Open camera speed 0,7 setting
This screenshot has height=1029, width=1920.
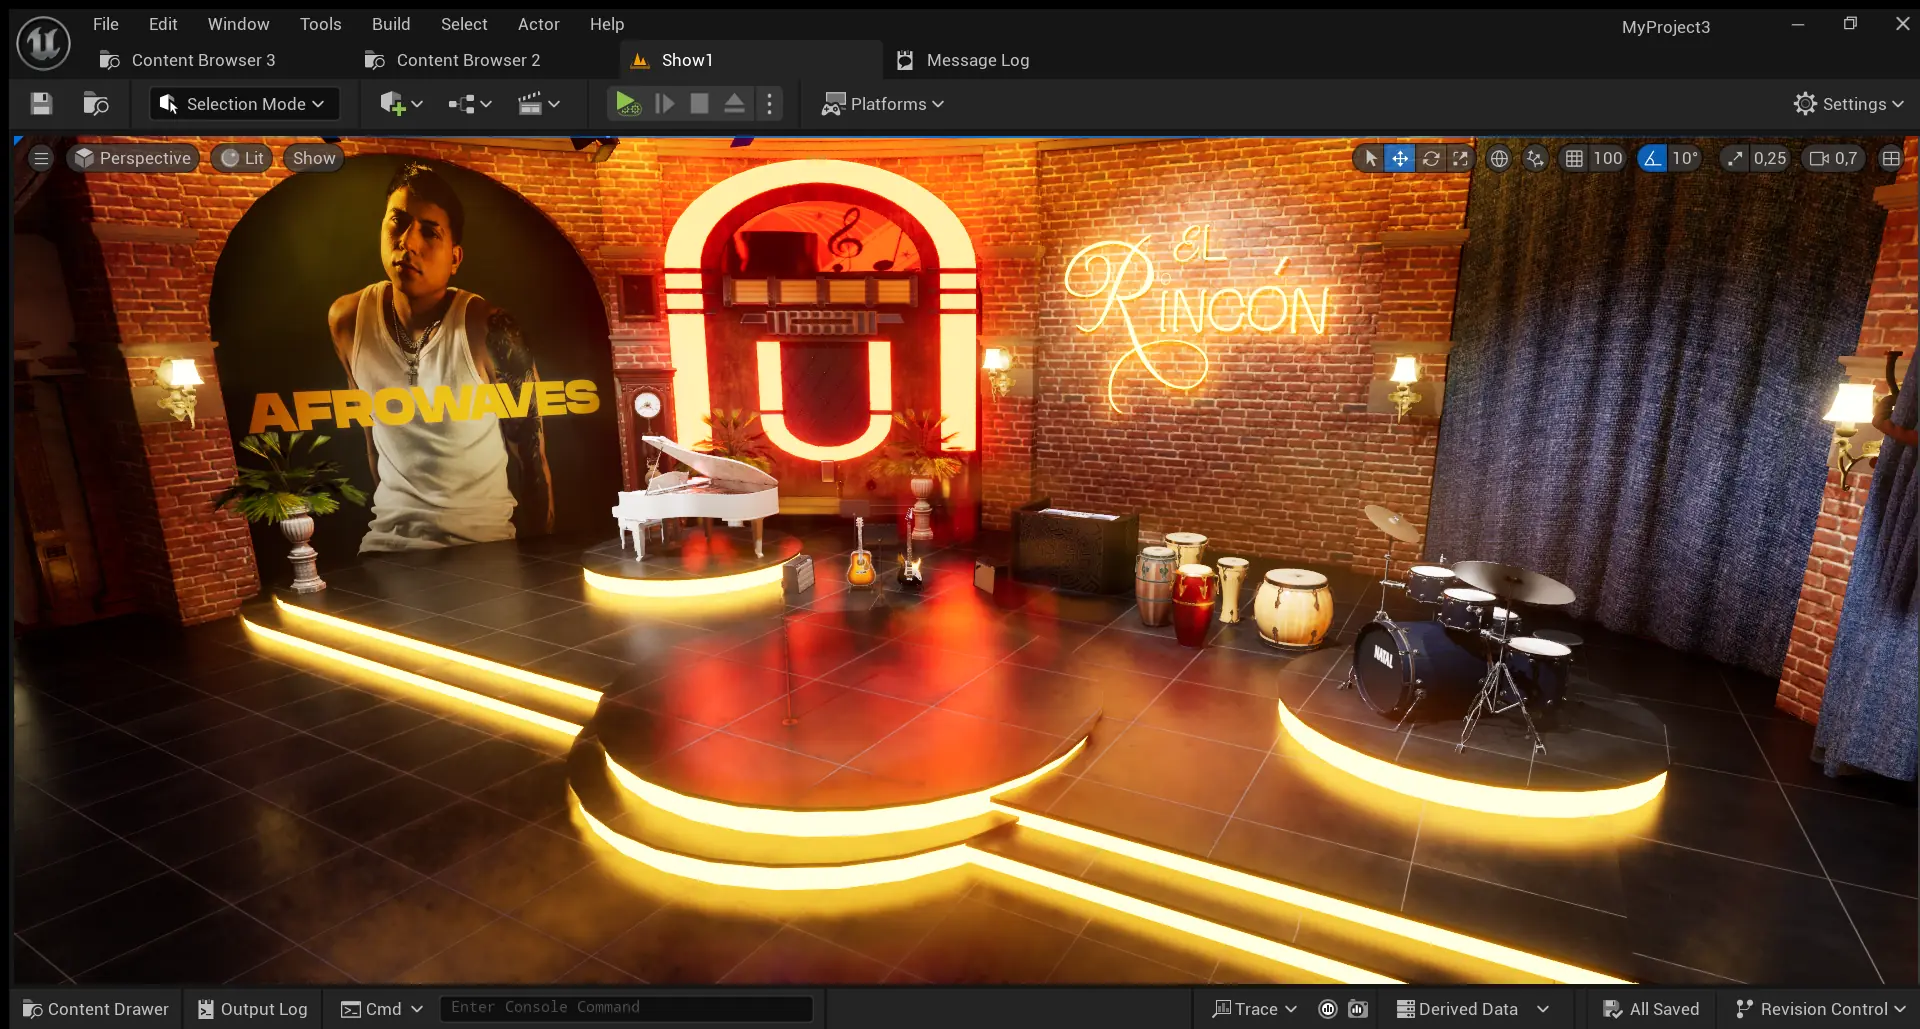click(1834, 158)
